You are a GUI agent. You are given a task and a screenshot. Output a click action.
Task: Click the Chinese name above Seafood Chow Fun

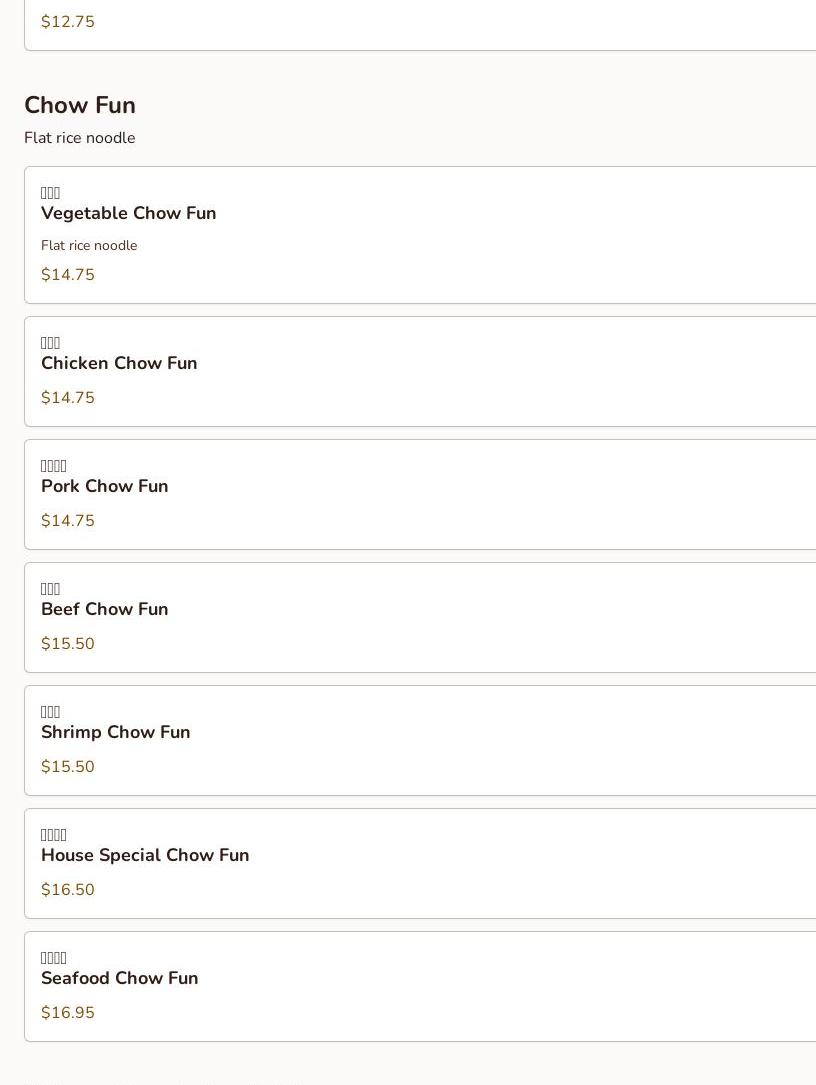54,958
